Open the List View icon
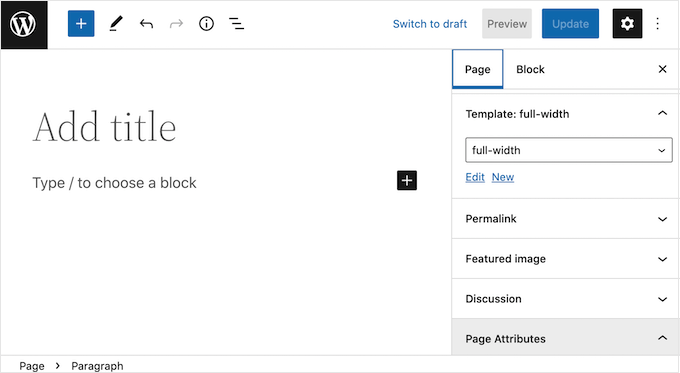Image resolution: width=680 pixels, height=373 pixels. tap(236, 23)
